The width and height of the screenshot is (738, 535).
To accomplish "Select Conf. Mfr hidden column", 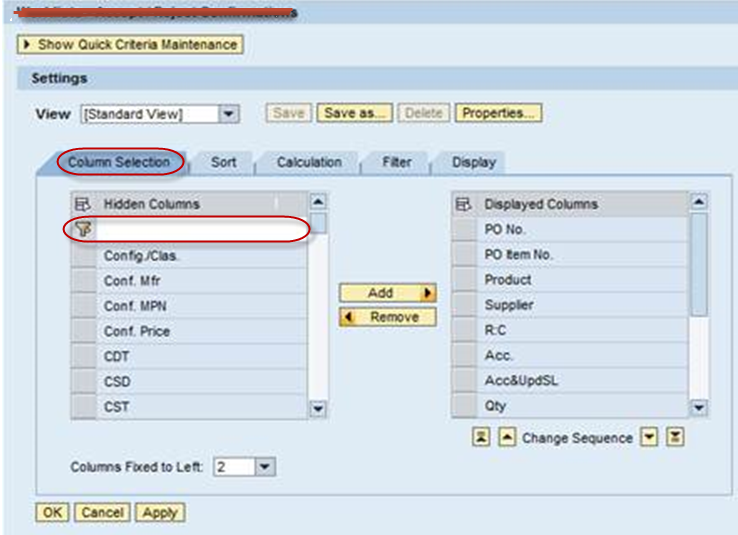I will [x=202, y=281].
